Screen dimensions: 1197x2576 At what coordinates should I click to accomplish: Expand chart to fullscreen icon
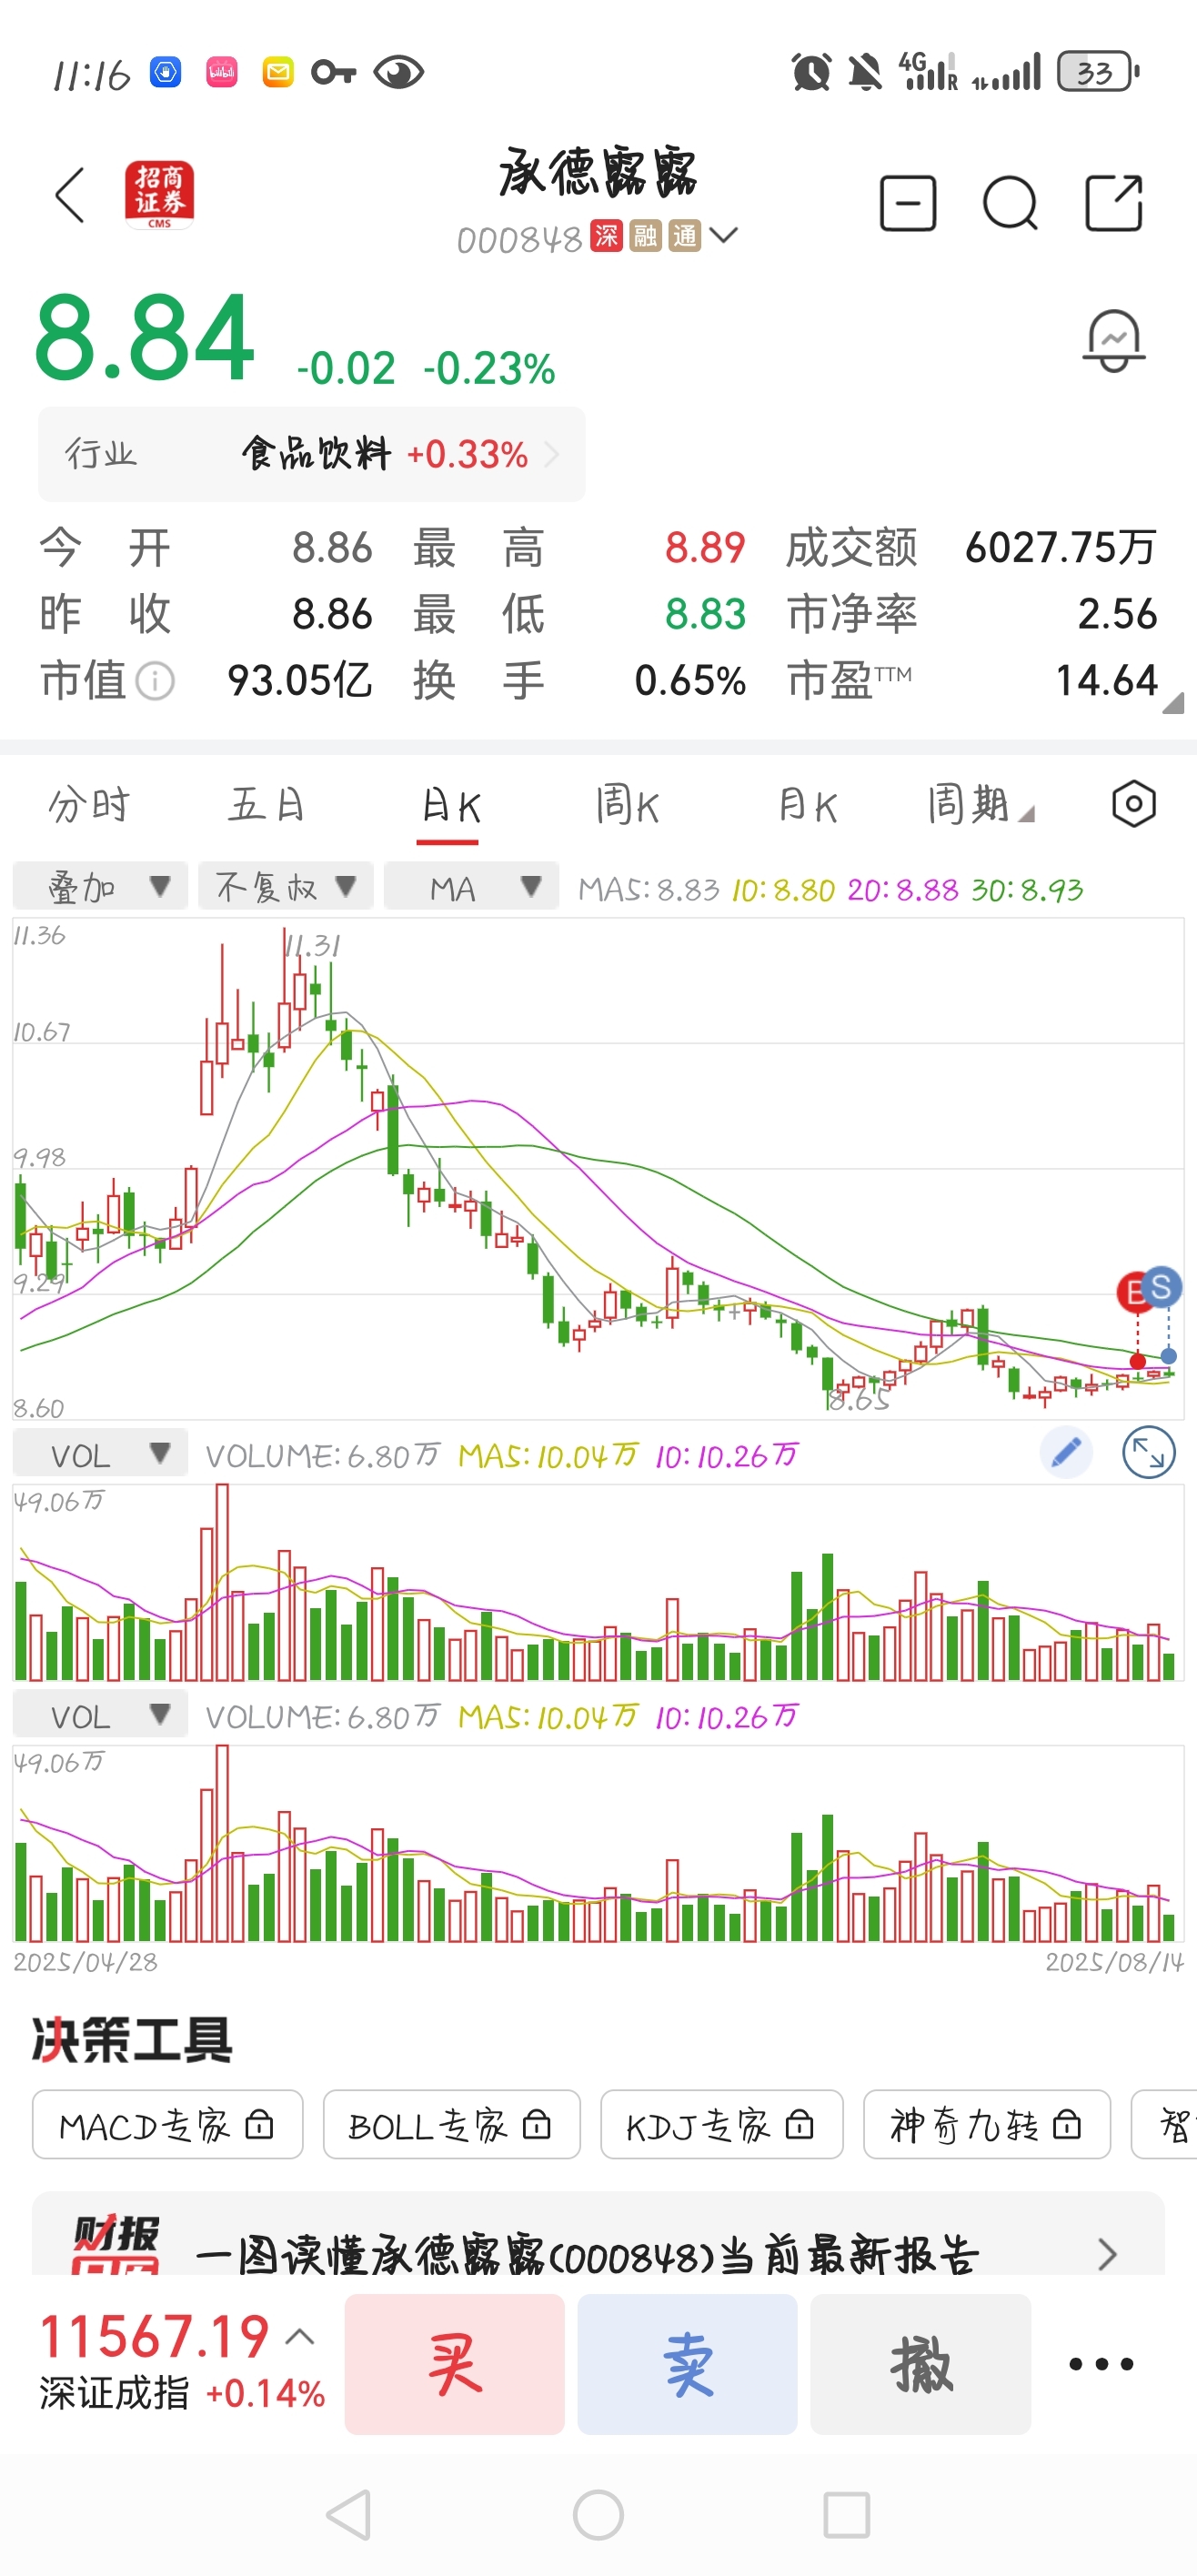point(1148,1452)
